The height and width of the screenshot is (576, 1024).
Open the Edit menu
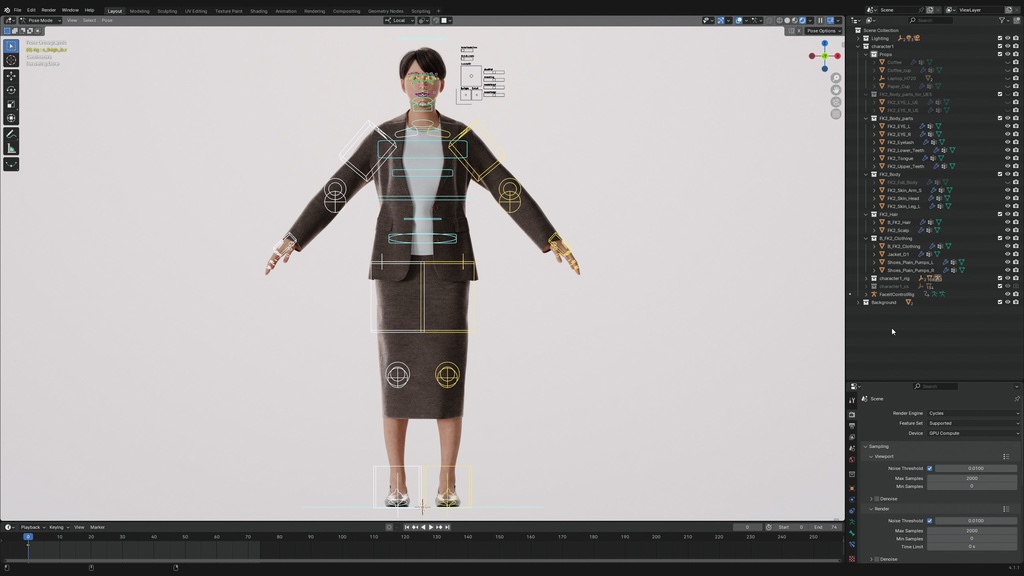(31, 9)
